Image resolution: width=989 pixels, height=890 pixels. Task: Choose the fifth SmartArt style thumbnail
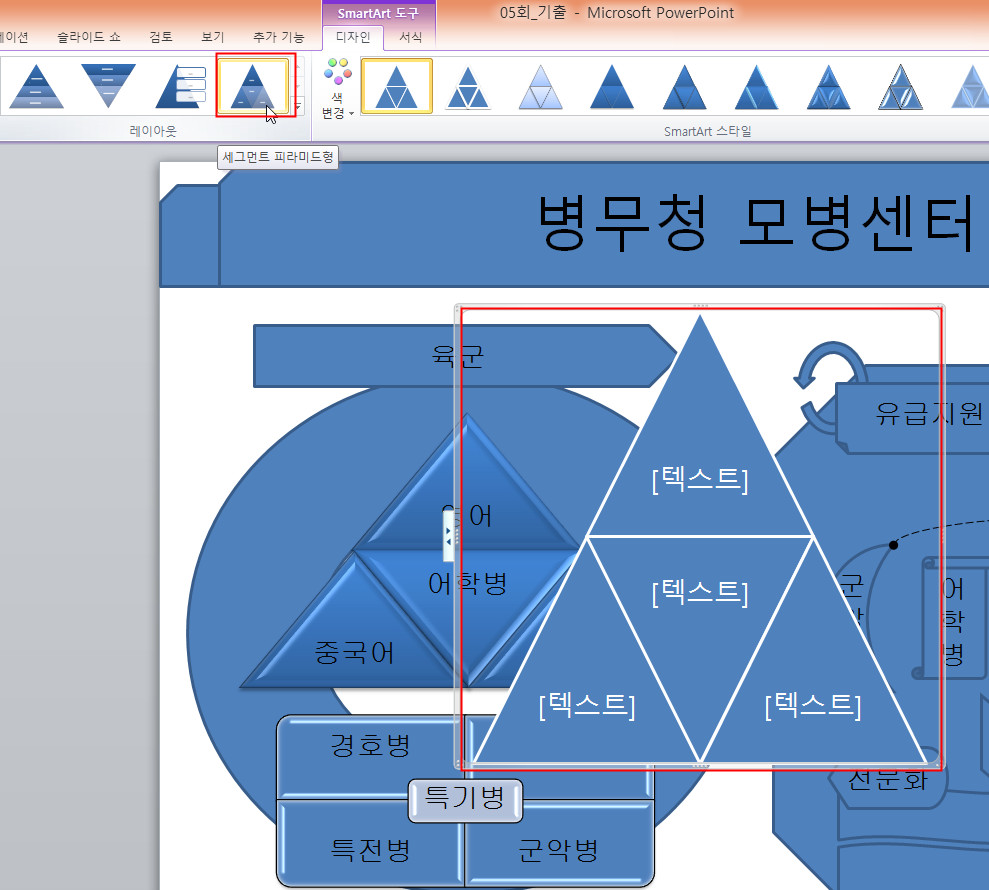click(684, 87)
